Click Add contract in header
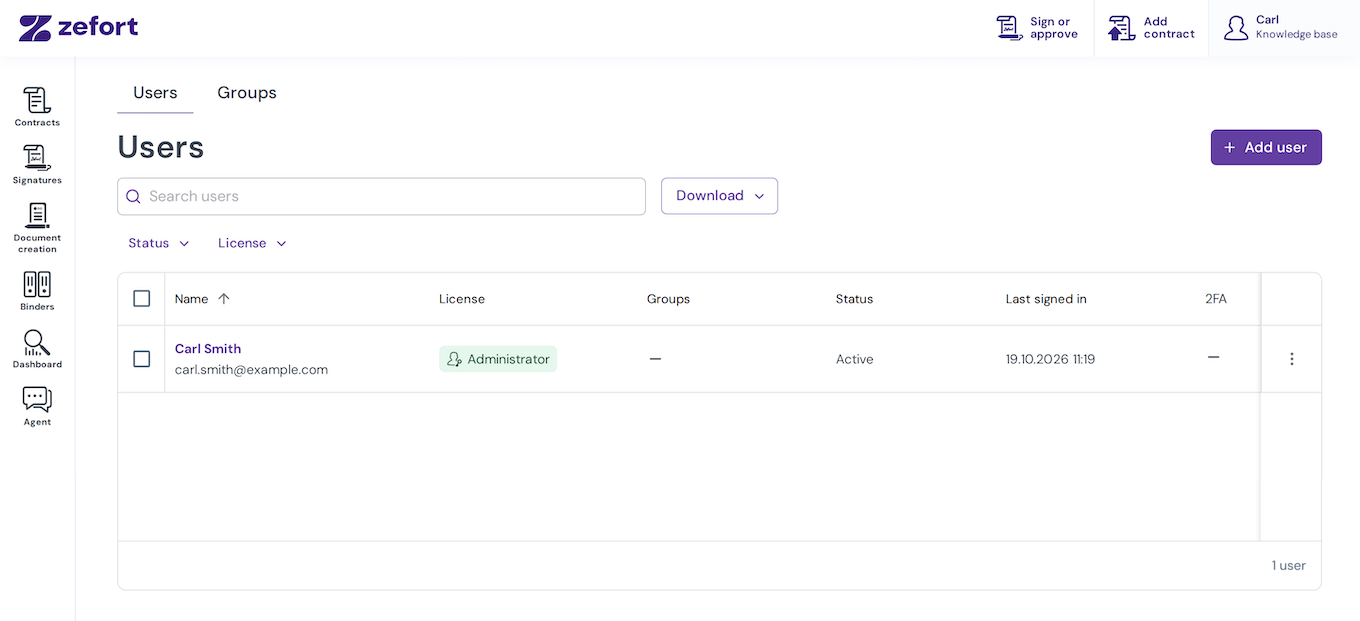Viewport: 1360px width, 621px height. pyautogui.click(x=1151, y=28)
